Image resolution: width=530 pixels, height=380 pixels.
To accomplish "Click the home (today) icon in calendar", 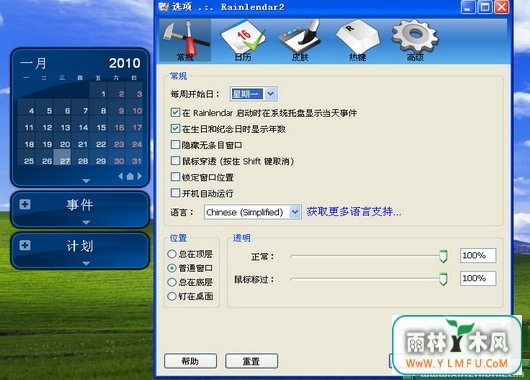I will (x=130, y=176).
